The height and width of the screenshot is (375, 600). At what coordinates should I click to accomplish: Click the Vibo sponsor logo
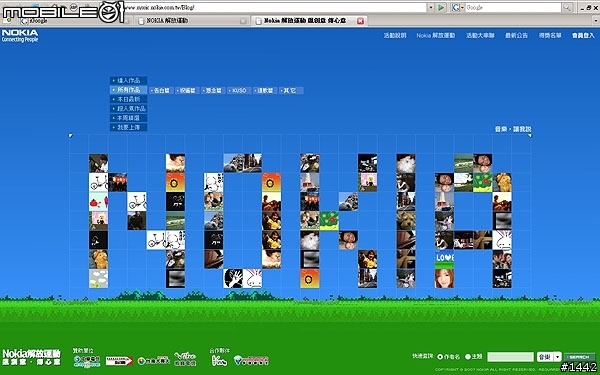pyautogui.click(x=185, y=359)
